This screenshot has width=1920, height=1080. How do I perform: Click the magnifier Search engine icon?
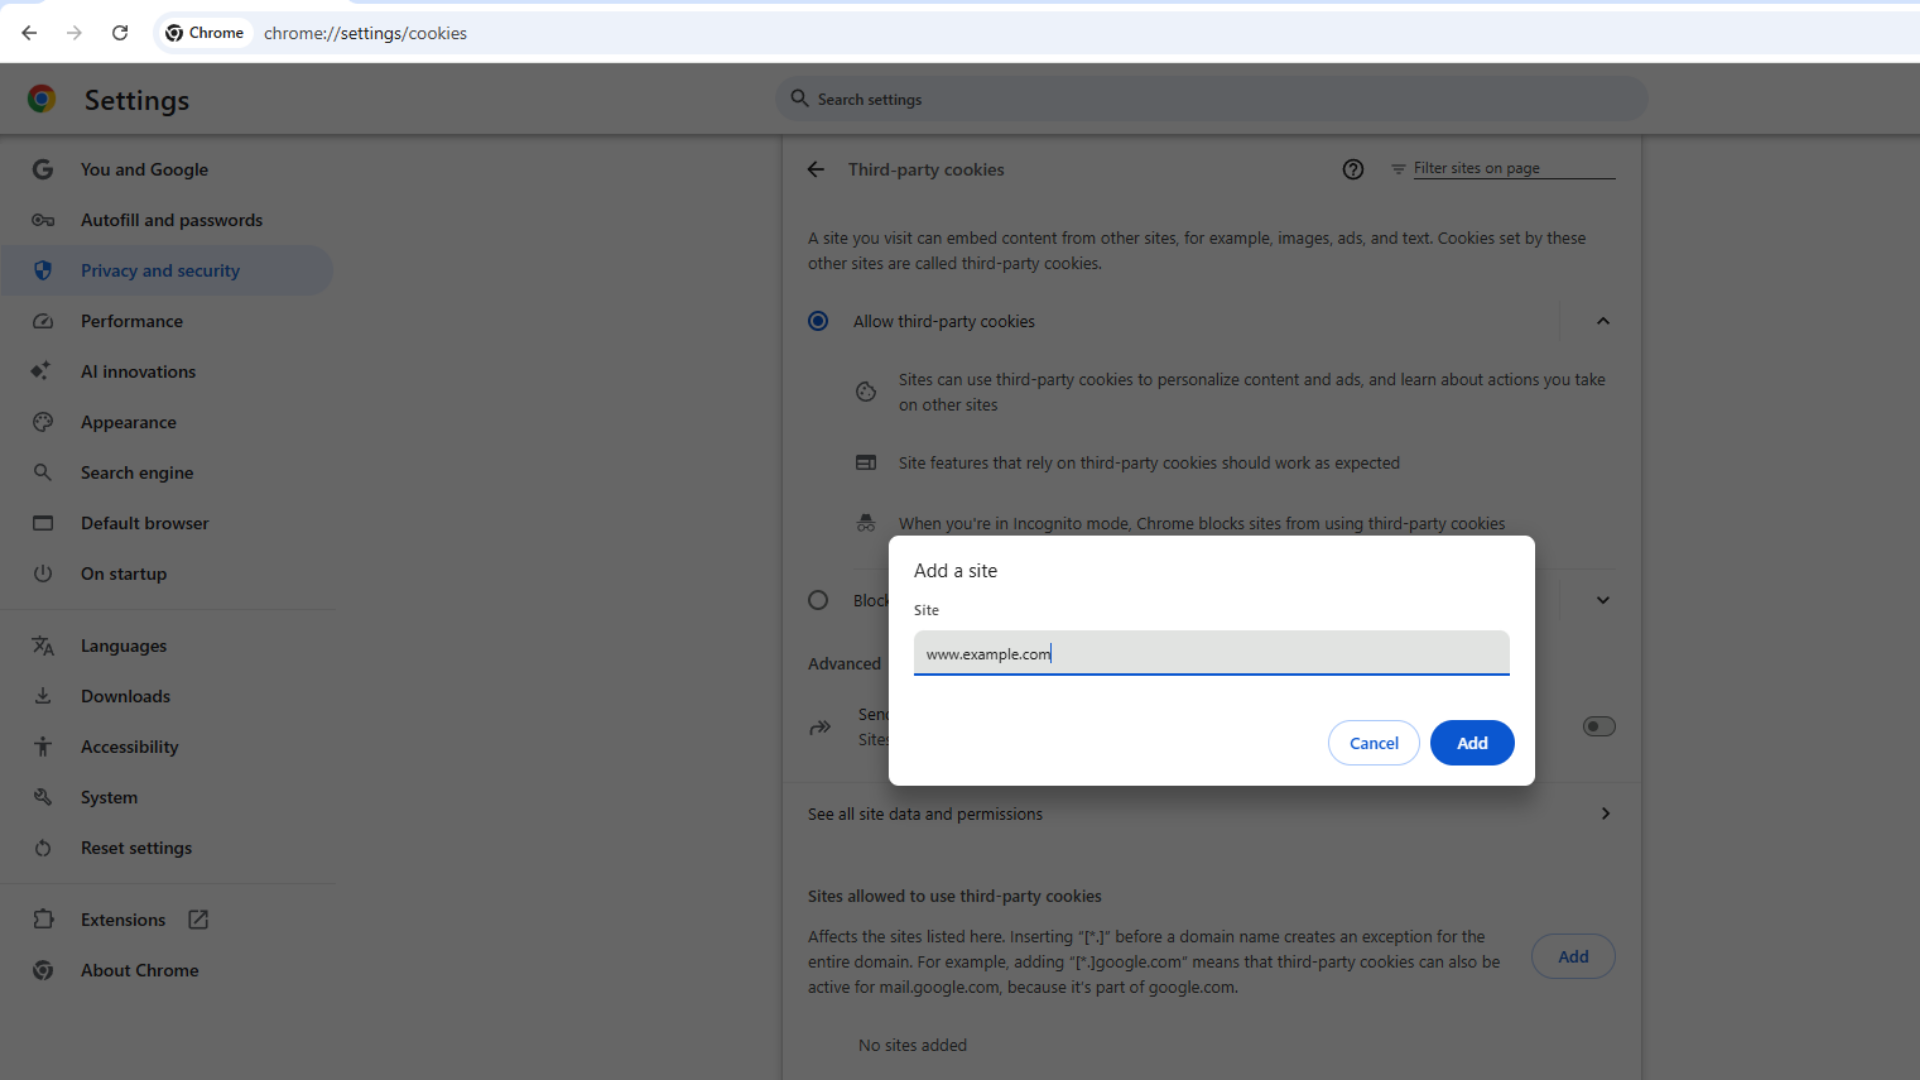[x=42, y=472]
